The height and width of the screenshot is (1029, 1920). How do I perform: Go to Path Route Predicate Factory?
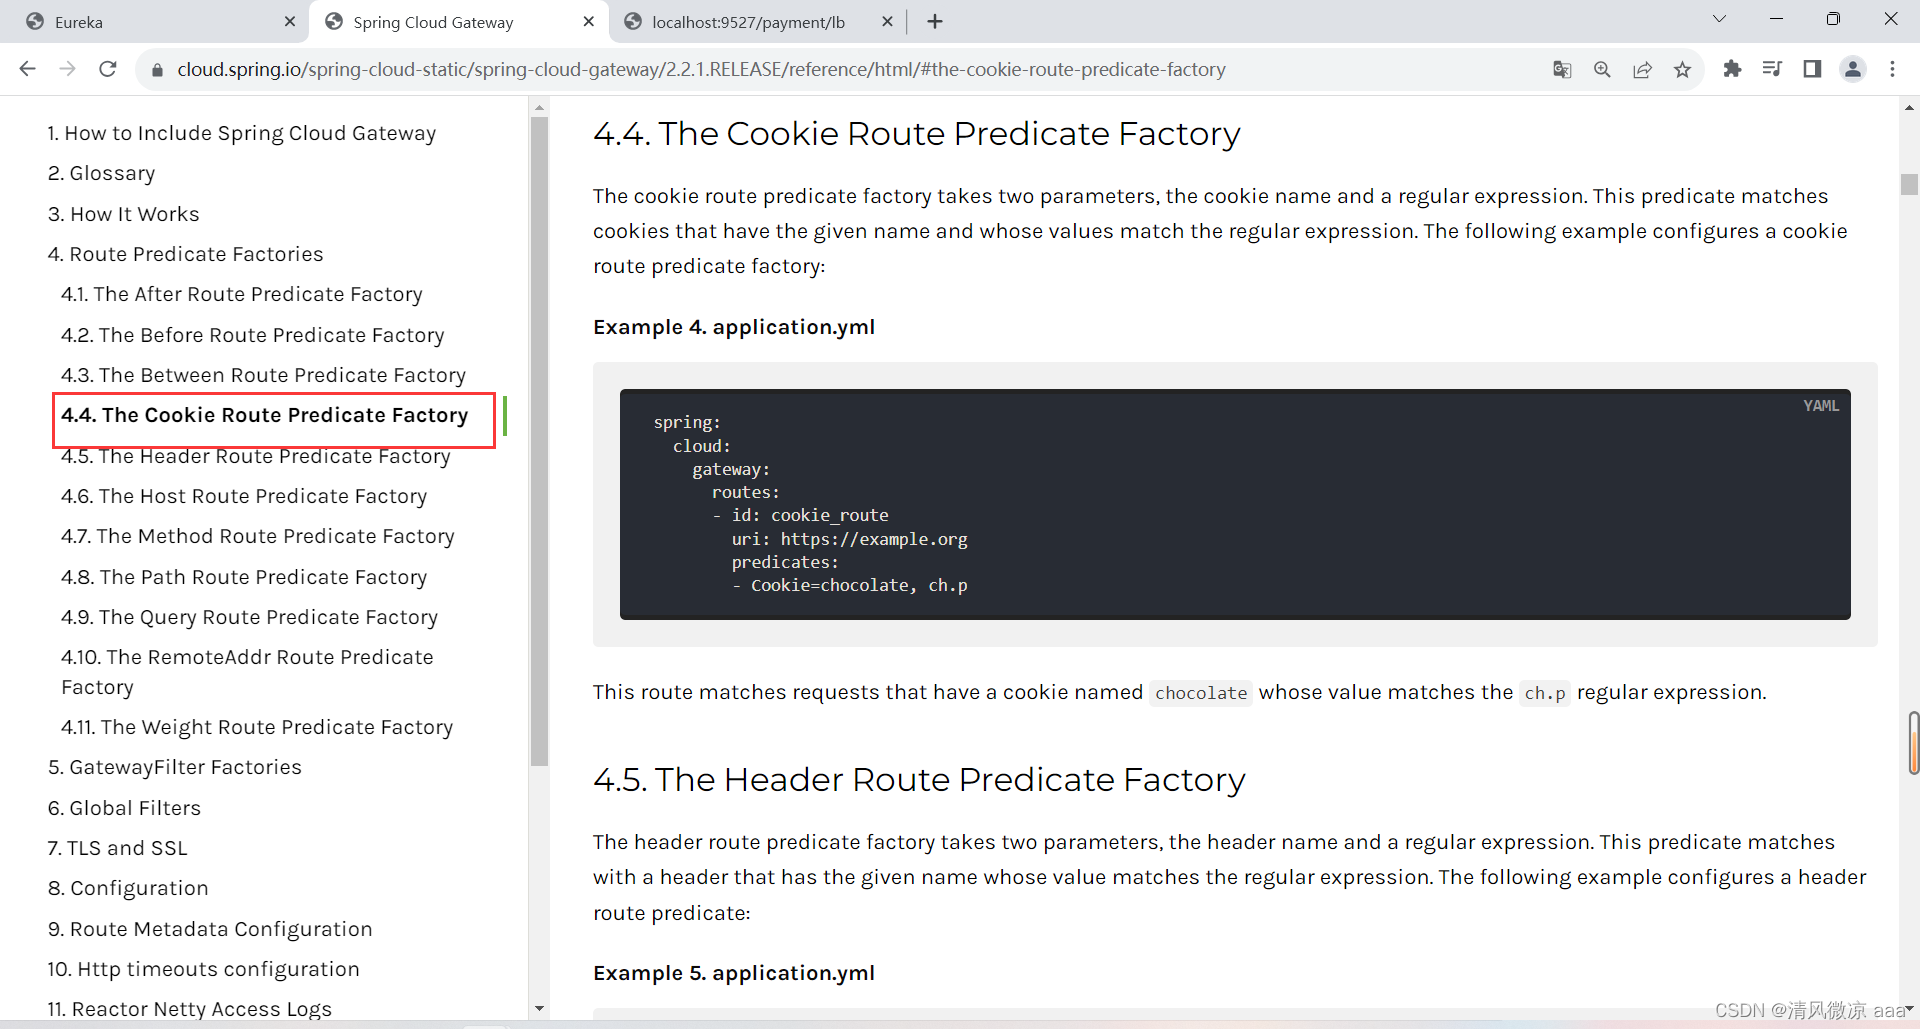coord(243,577)
